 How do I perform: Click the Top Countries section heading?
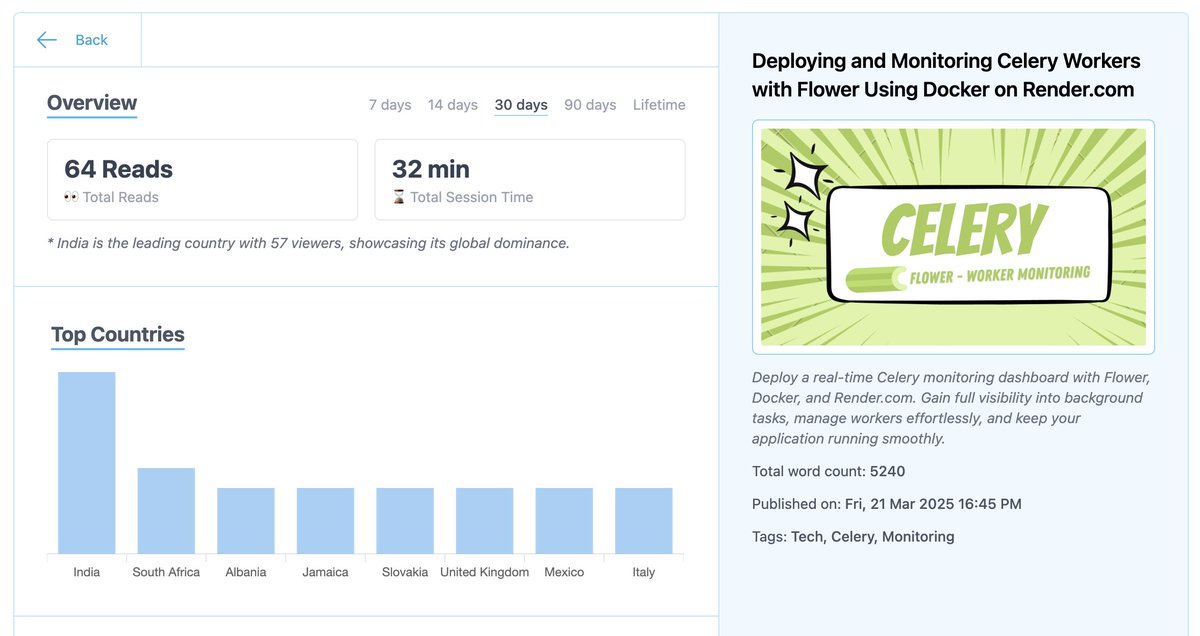click(x=117, y=334)
